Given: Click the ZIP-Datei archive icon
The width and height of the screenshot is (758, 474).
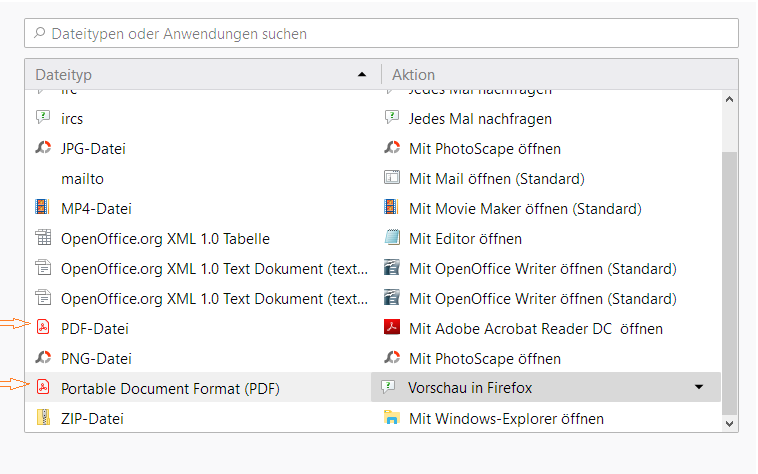Looking at the screenshot, I should (x=43, y=418).
